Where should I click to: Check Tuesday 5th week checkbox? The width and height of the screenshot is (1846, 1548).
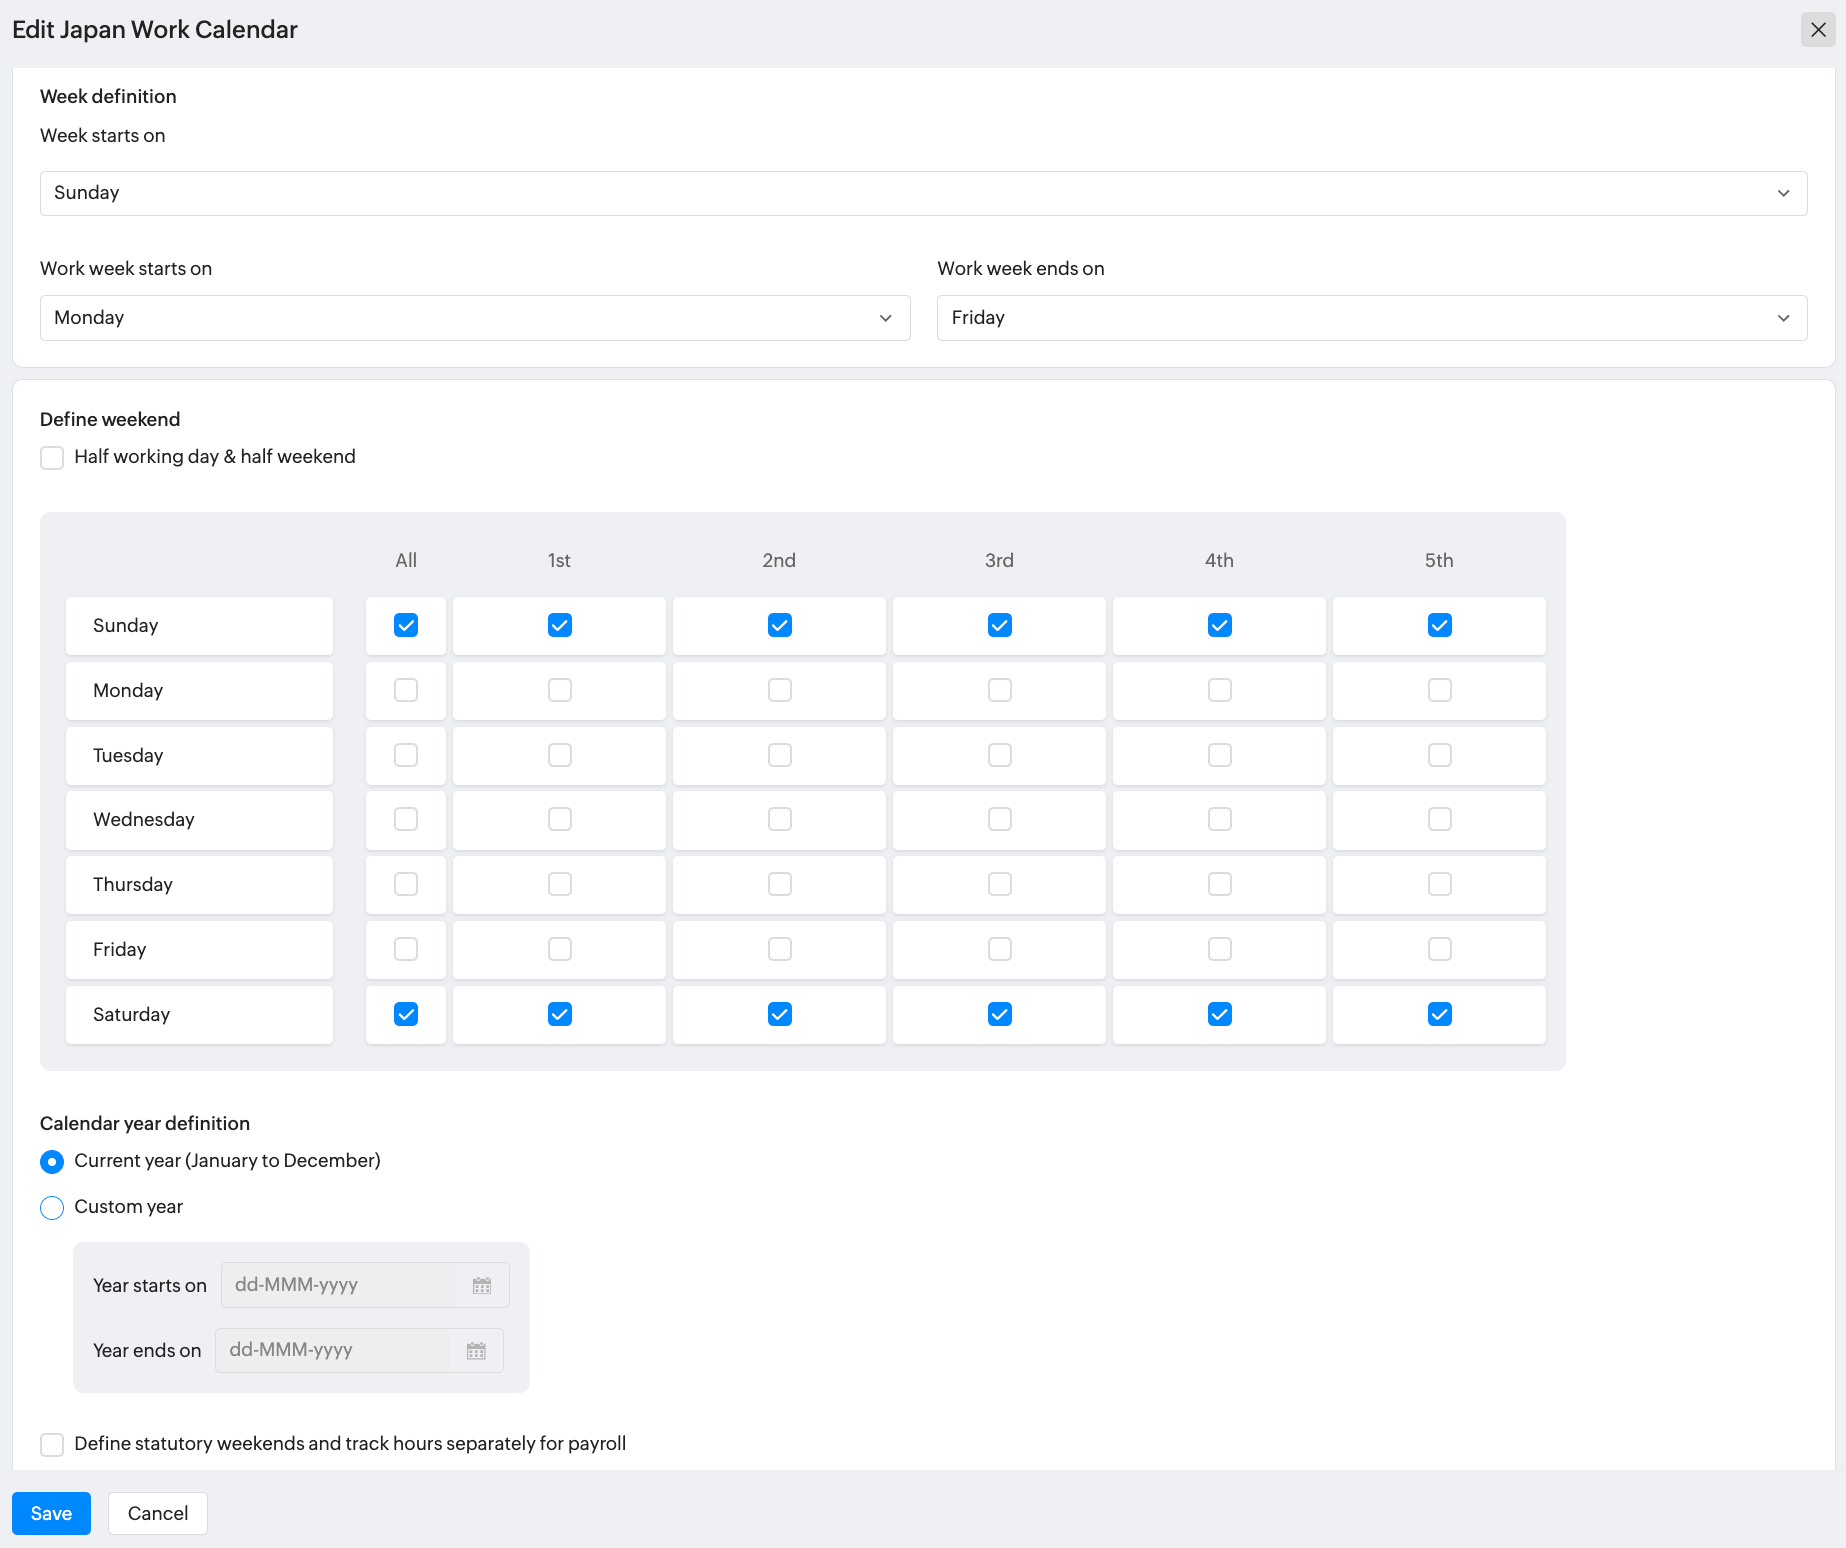pos(1440,755)
